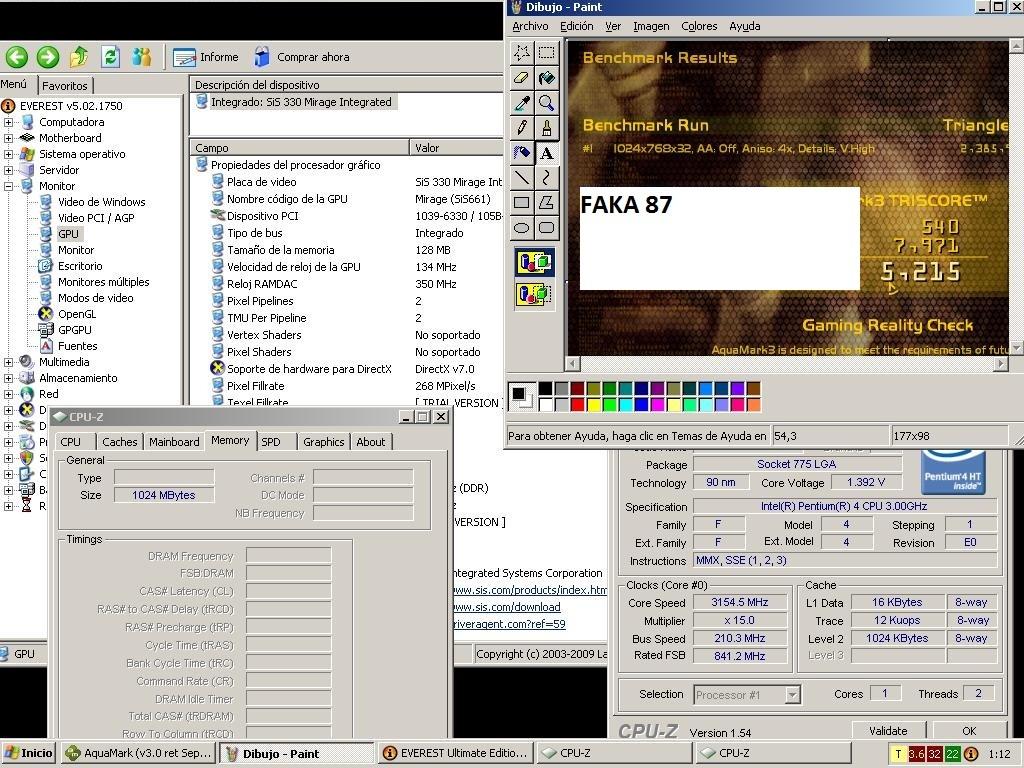Click the Up level arrow icon
Image resolution: width=1024 pixels, height=768 pixels.
(x=79, y=57)
